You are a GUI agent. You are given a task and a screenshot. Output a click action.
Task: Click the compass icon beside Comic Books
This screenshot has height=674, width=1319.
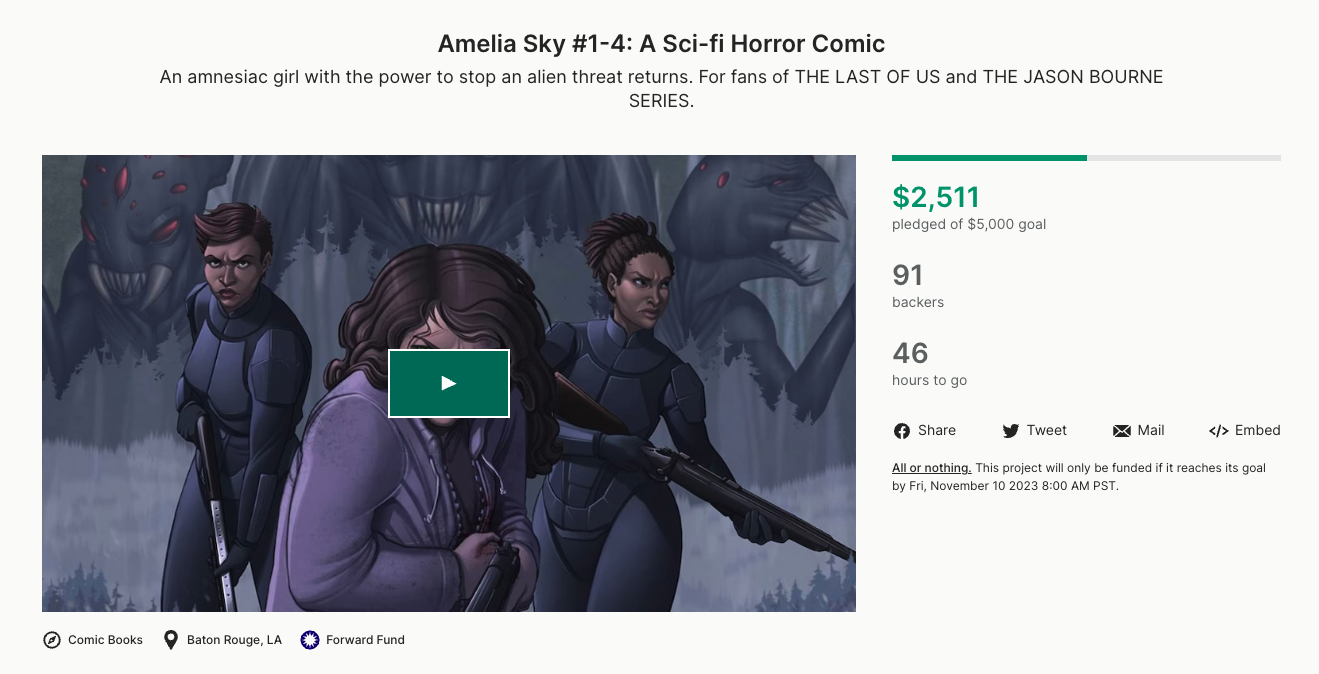pos(52,640)
